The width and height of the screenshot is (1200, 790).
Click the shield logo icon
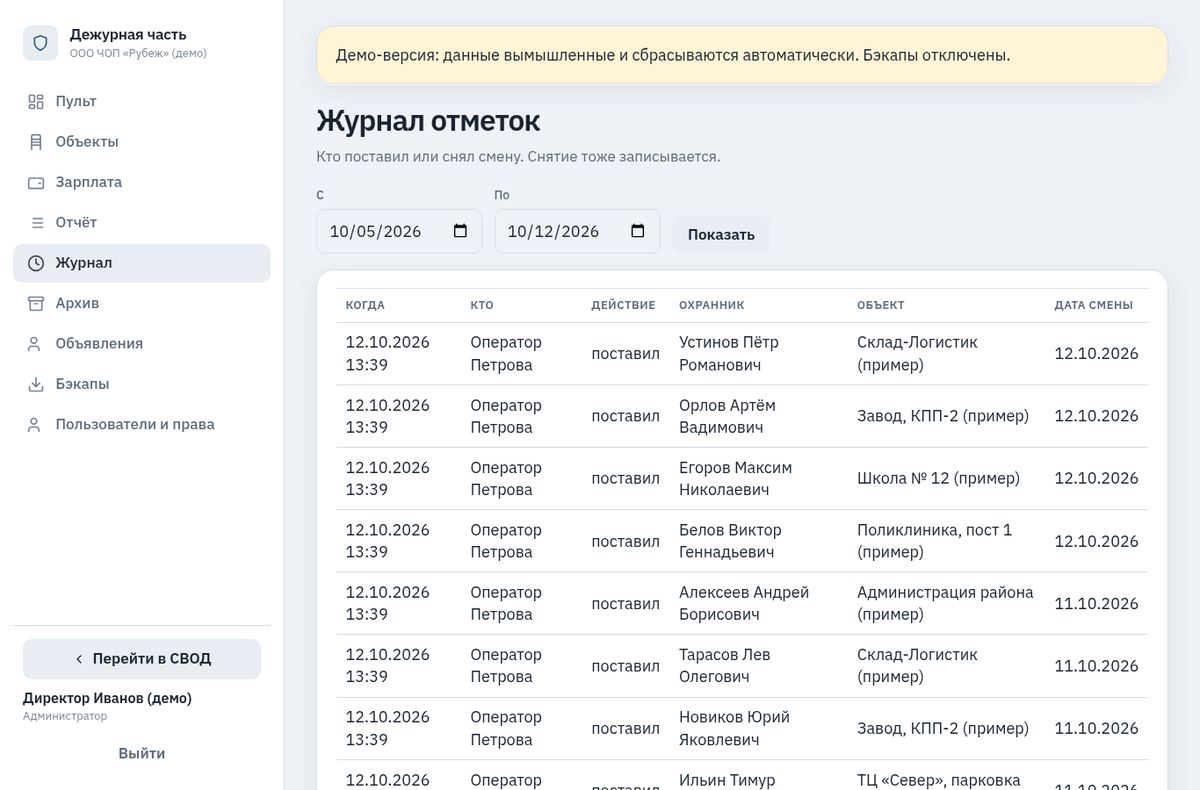41,43
